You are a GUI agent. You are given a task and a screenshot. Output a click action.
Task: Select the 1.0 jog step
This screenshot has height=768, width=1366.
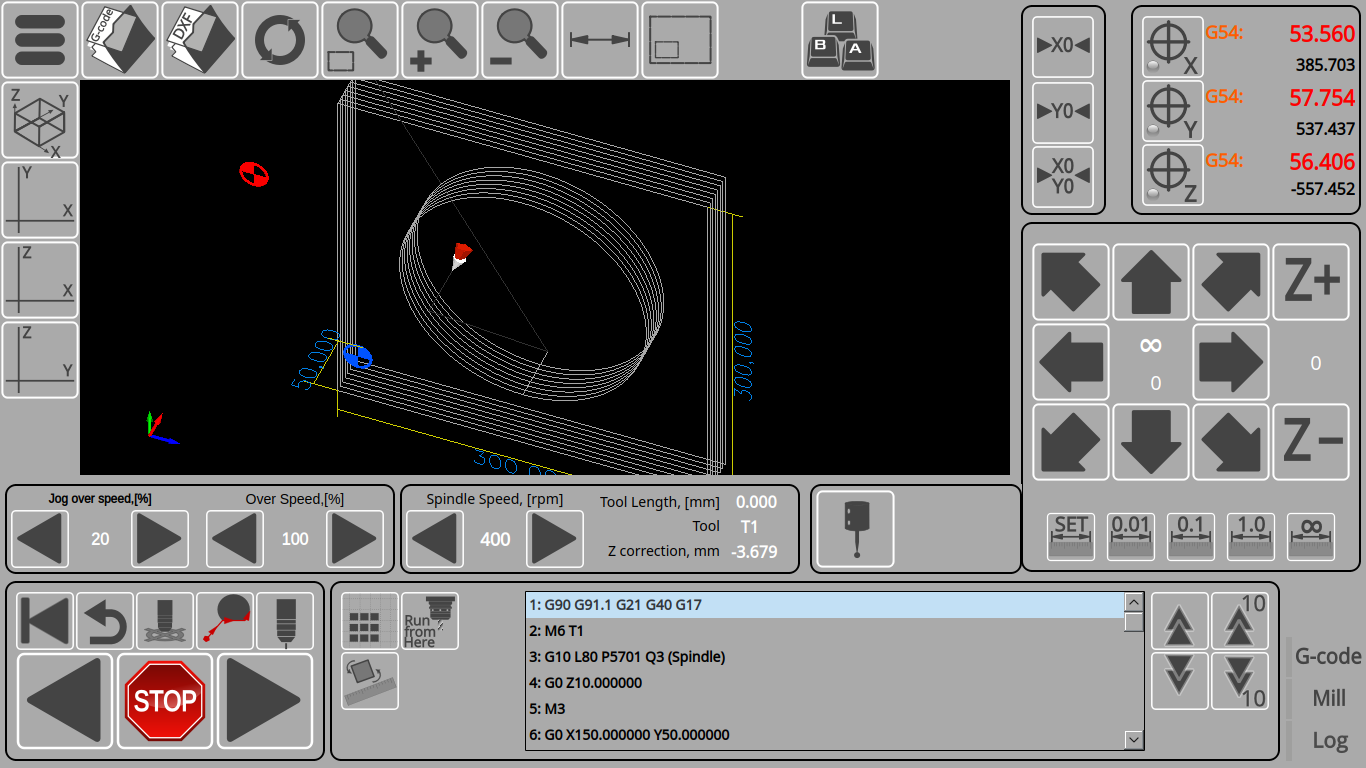point(1251,536)
